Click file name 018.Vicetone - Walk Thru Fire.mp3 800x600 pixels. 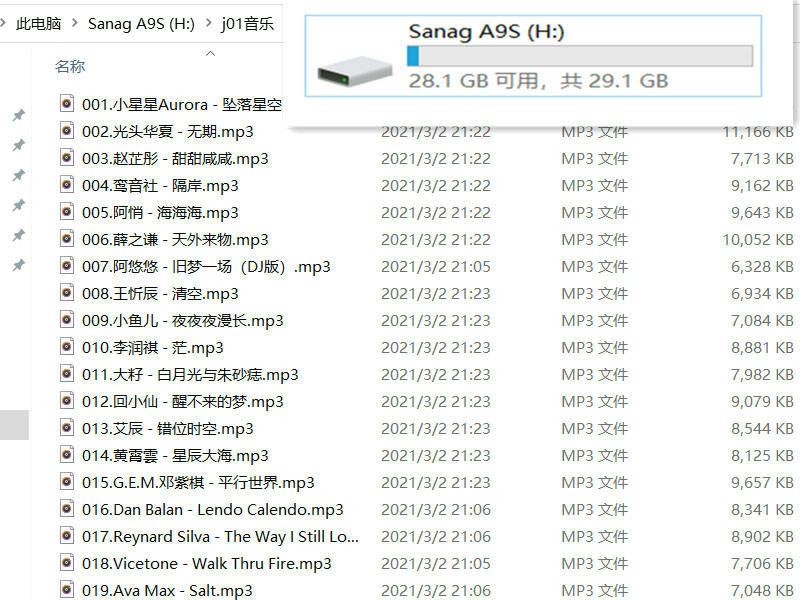[x=207, y=564]
